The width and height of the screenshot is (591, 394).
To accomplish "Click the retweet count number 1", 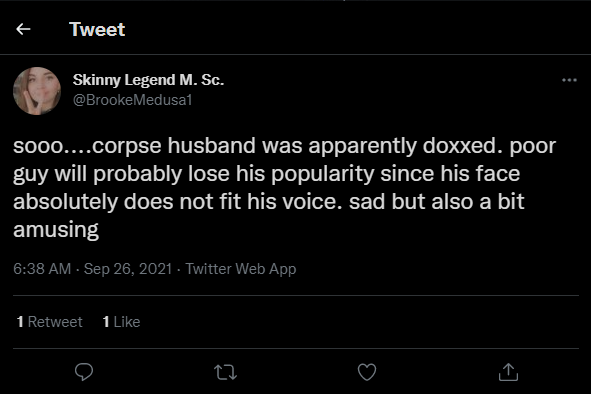I will pos(20,322).
